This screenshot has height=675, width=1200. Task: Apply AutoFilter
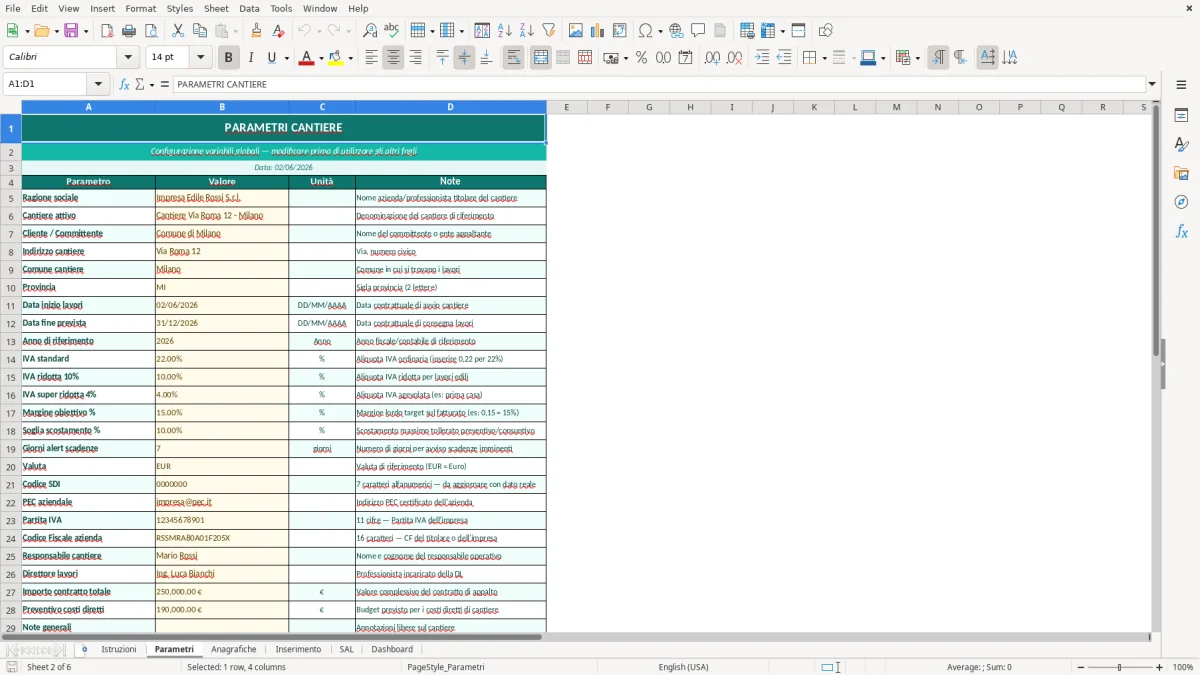click(549, 31)
